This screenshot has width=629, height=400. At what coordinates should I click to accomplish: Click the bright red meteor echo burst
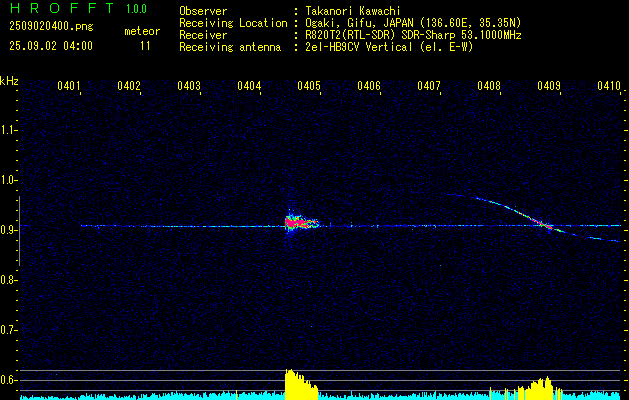pyautogui.click(x=301, y=223)
